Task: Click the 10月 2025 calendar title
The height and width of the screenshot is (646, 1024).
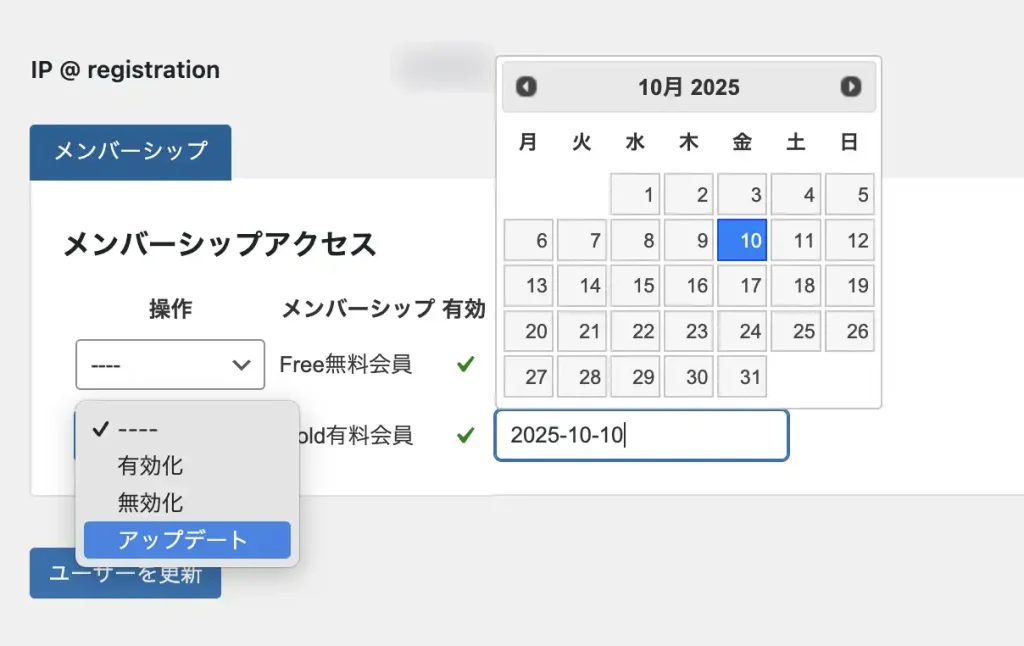Action: (689, 87)
